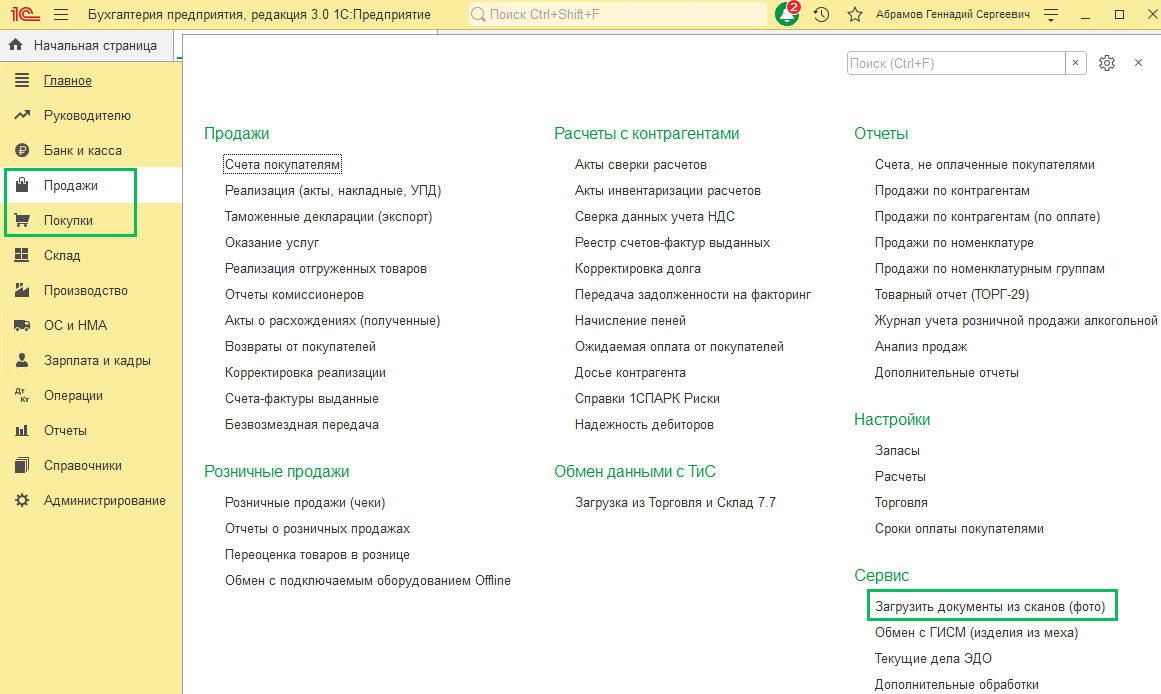Screen dimensions: 1161x694
Task: Click the Покупки cart icon
Action: [x=22, y=220]
